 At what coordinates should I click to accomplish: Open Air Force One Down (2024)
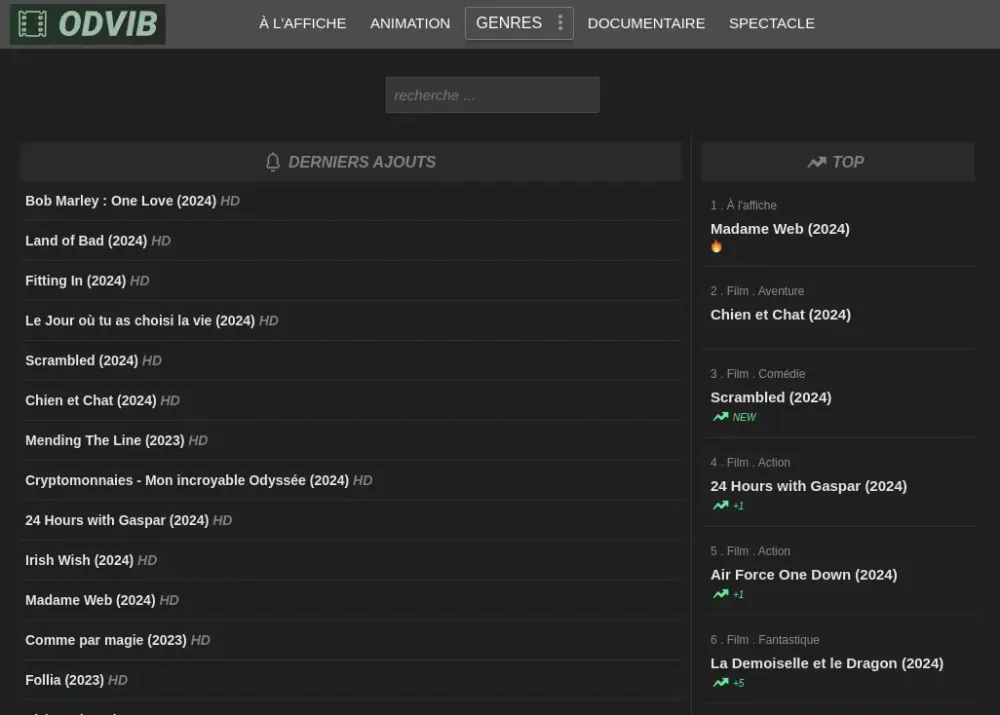pos(804,575)
